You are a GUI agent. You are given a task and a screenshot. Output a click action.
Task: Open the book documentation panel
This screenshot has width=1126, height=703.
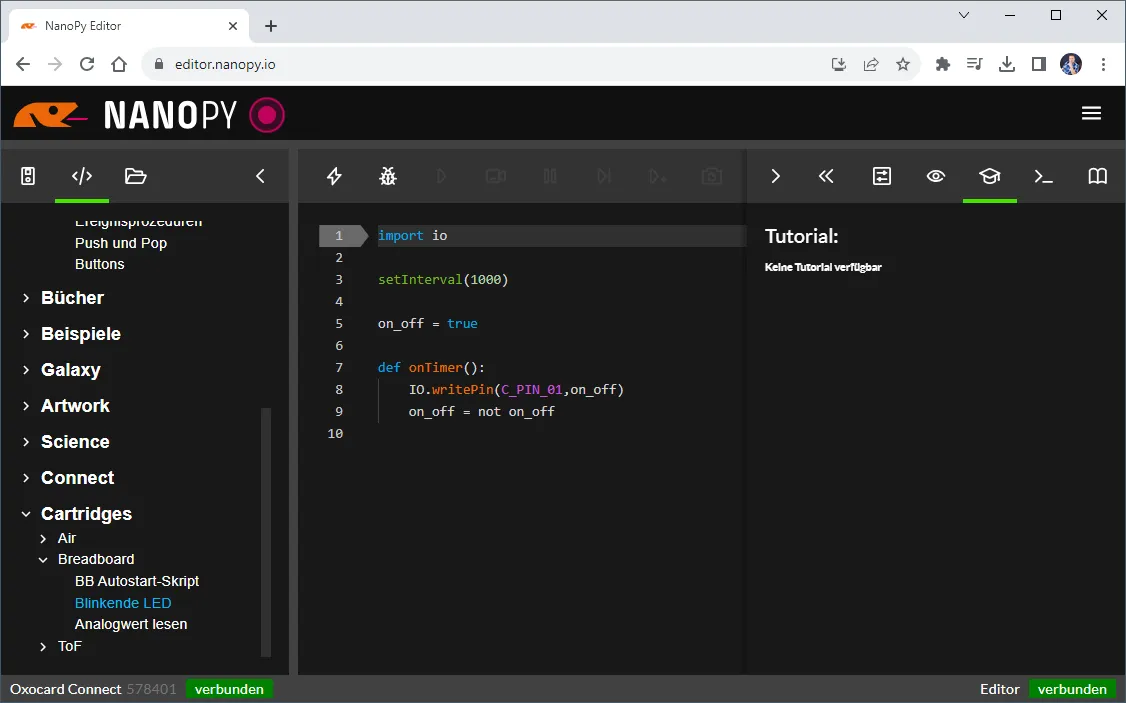pos(1097,176)
